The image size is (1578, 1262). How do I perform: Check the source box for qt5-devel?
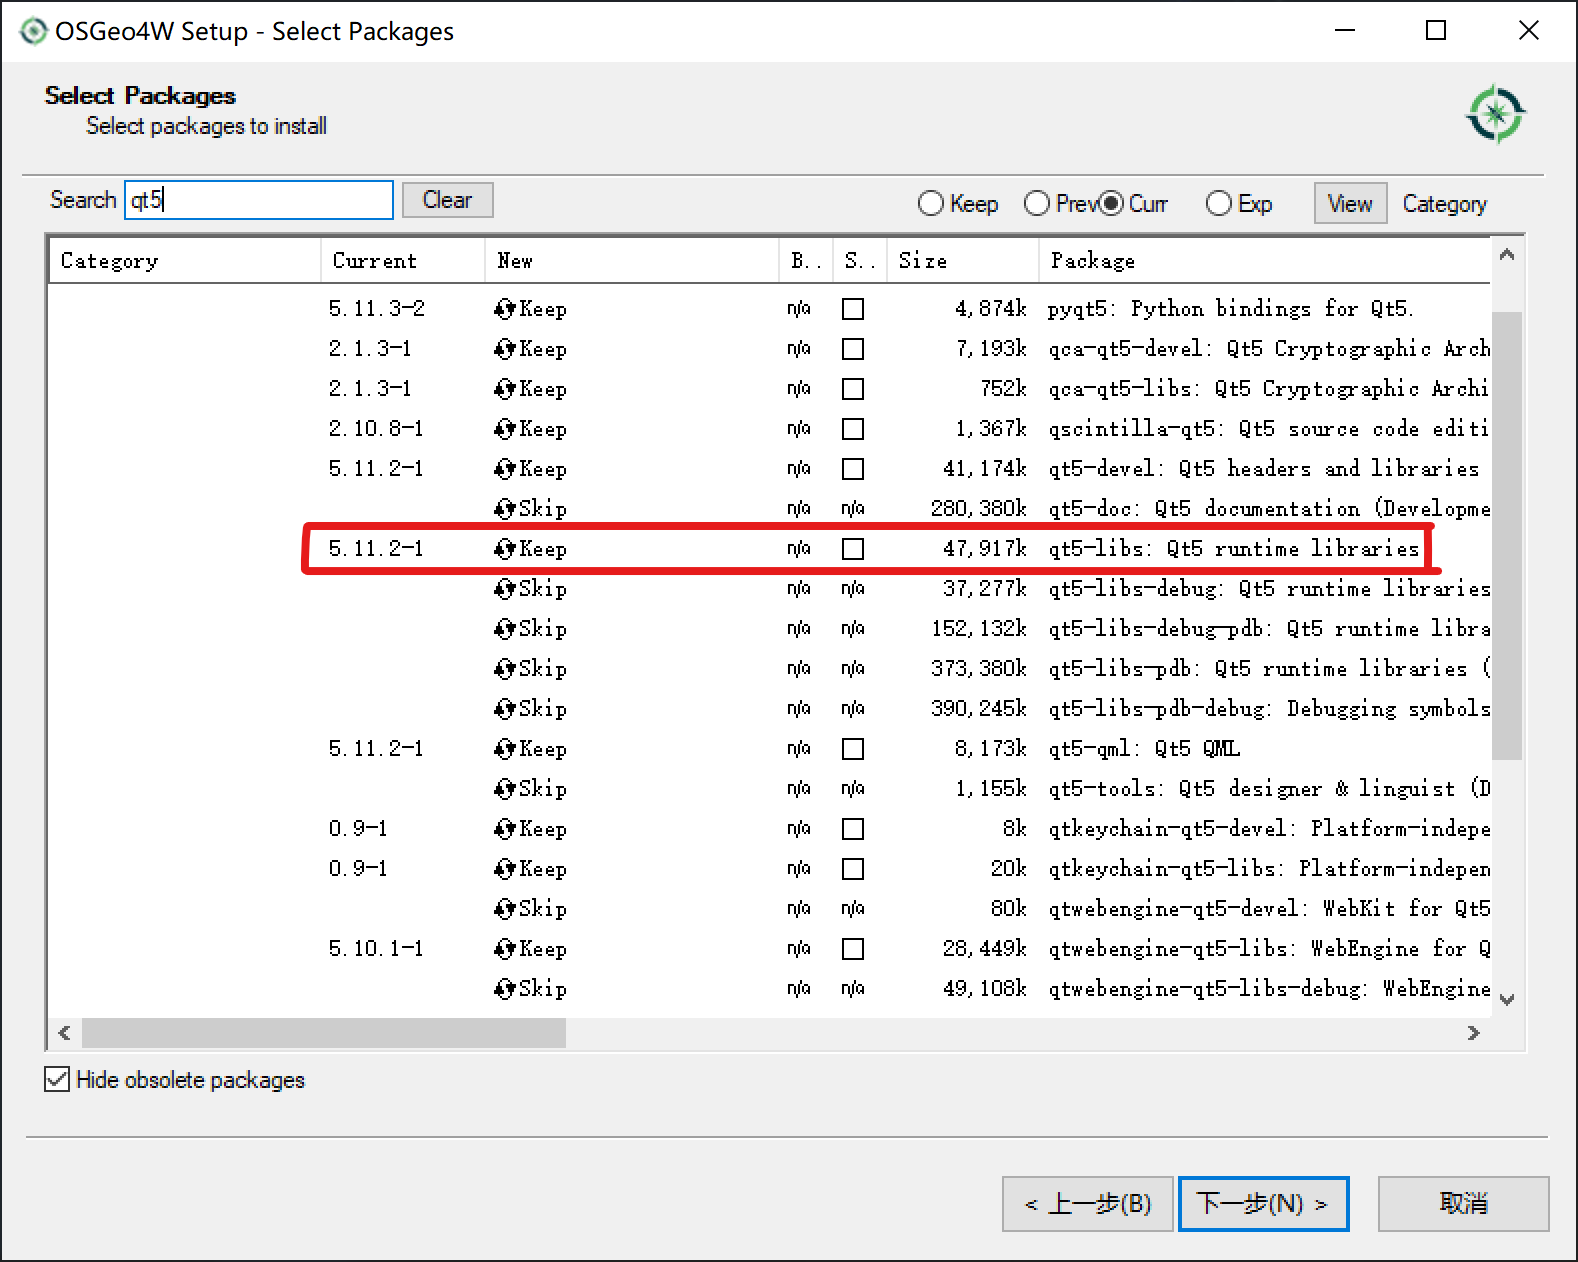(x=853, y=469)
